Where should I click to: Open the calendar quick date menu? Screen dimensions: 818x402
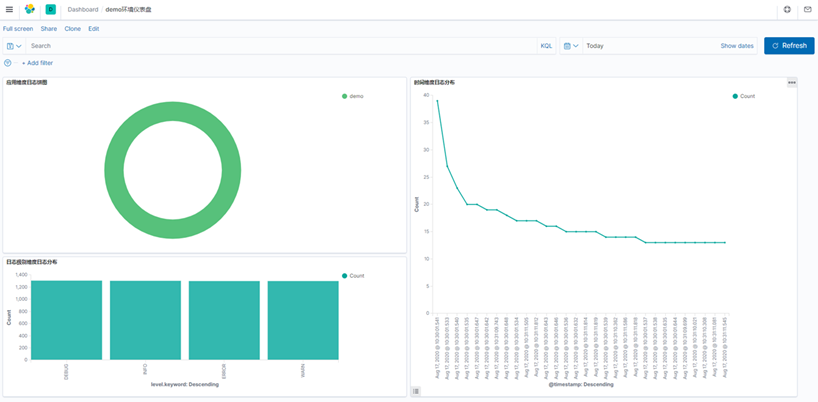571,46
